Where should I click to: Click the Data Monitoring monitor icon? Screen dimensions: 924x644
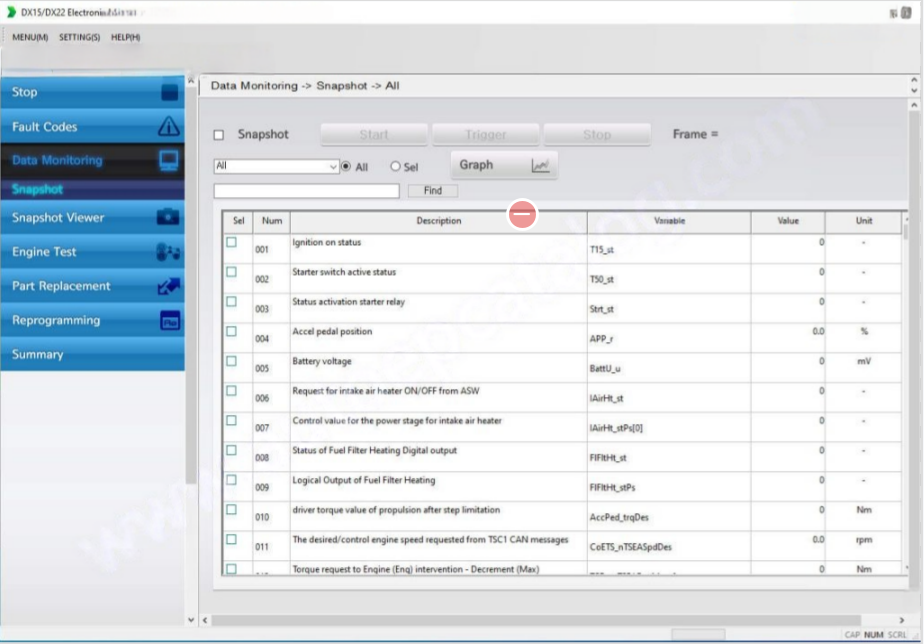click(169, 160)
